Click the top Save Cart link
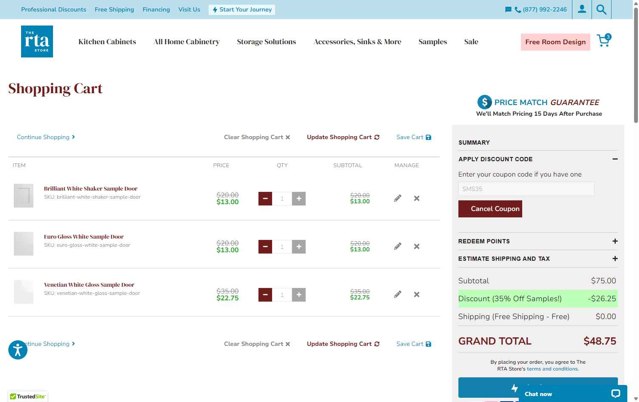639x402 pixels. click(x=414, y=137)
